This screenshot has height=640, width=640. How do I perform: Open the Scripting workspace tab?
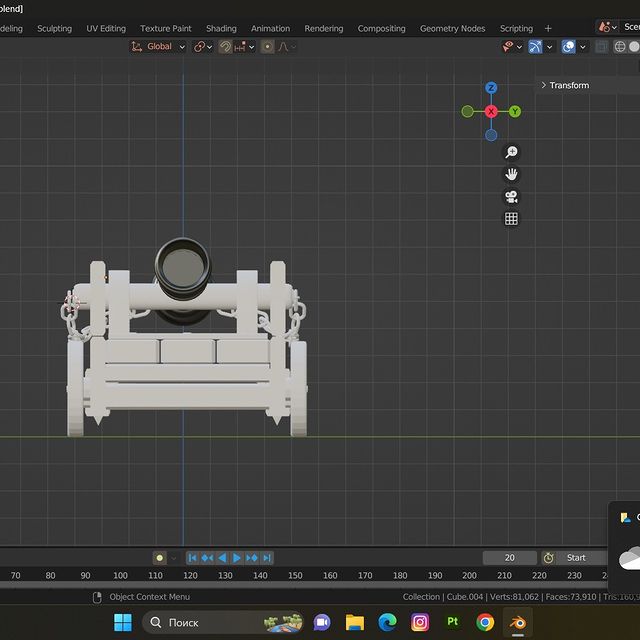[x=516, y=29]
